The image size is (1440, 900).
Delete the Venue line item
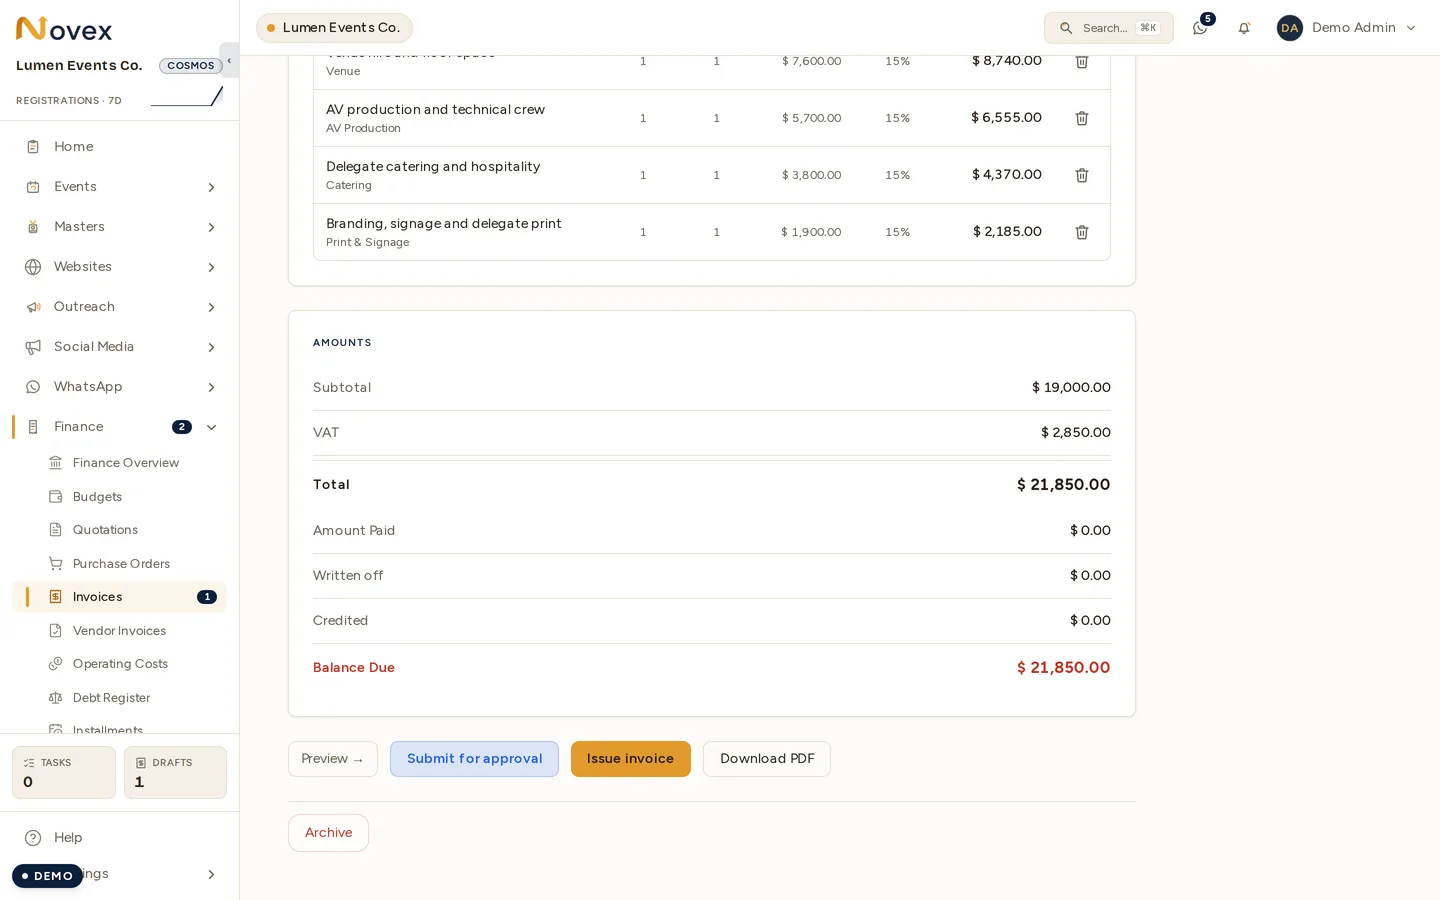(x=1081, y=62)
